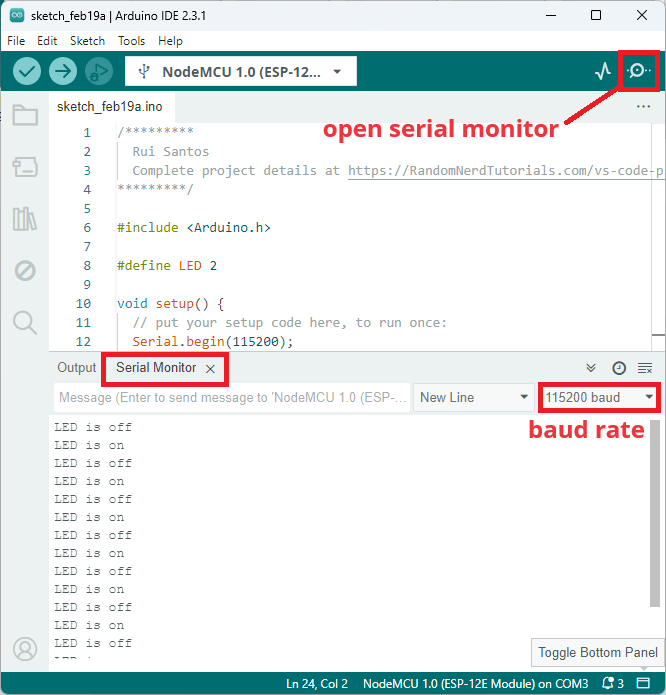Click the Verify checkmark button
Screen dimensions: 666x695
point(27,71)
